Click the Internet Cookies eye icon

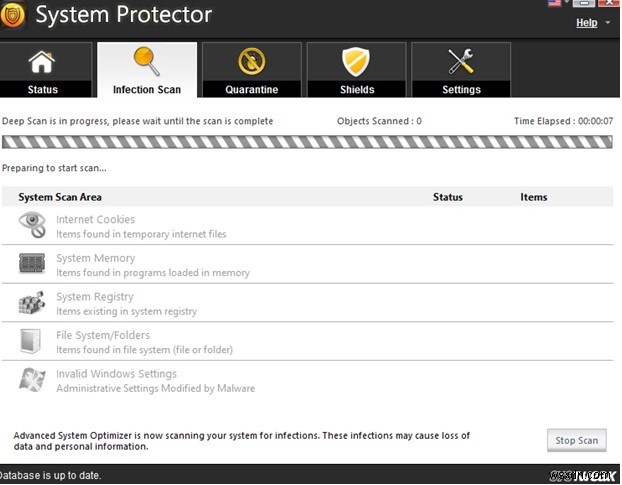pos(32,225)
